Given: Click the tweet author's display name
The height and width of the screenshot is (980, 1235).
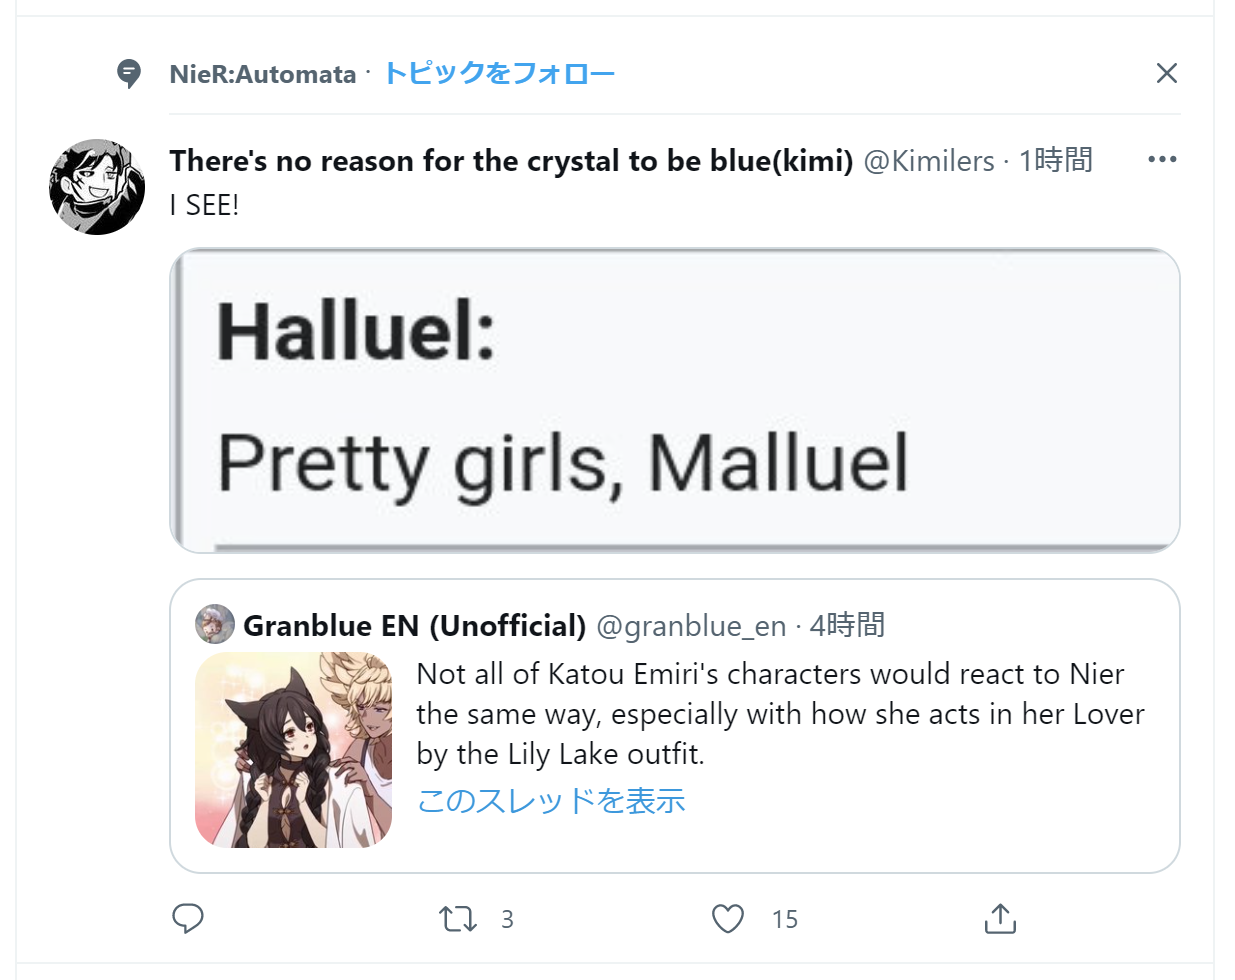Looking at the screenshot, I should 511,160.
